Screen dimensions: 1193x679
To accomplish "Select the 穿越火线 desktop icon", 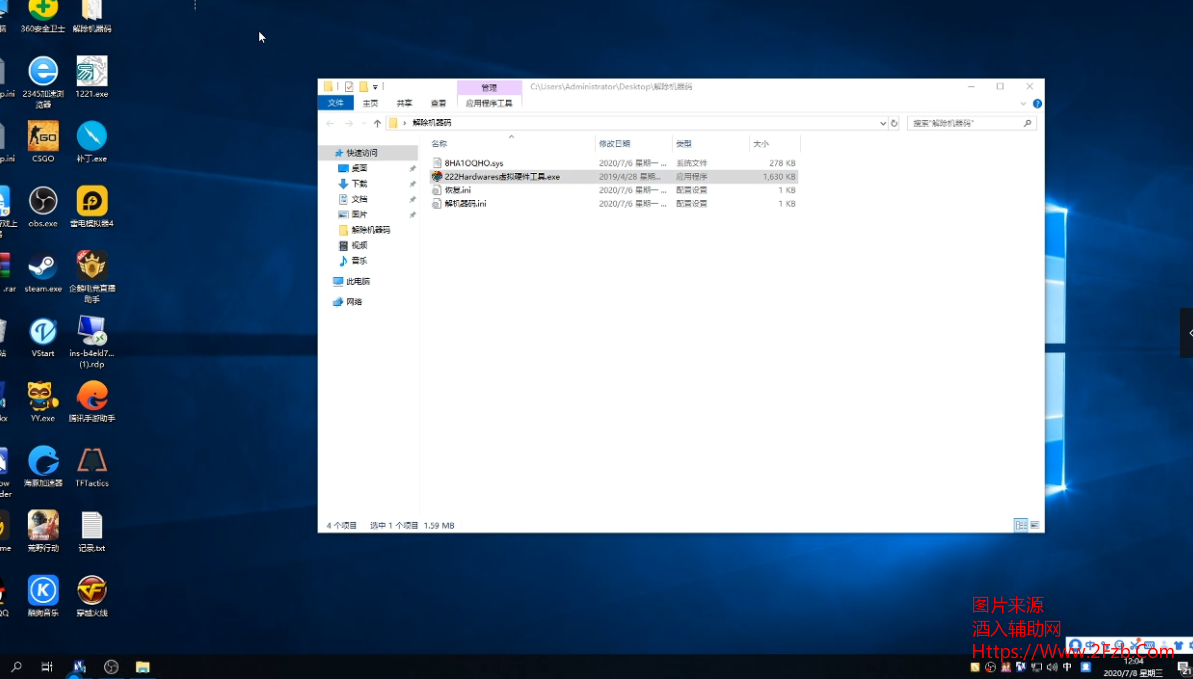I will click(x=91, y=596).
